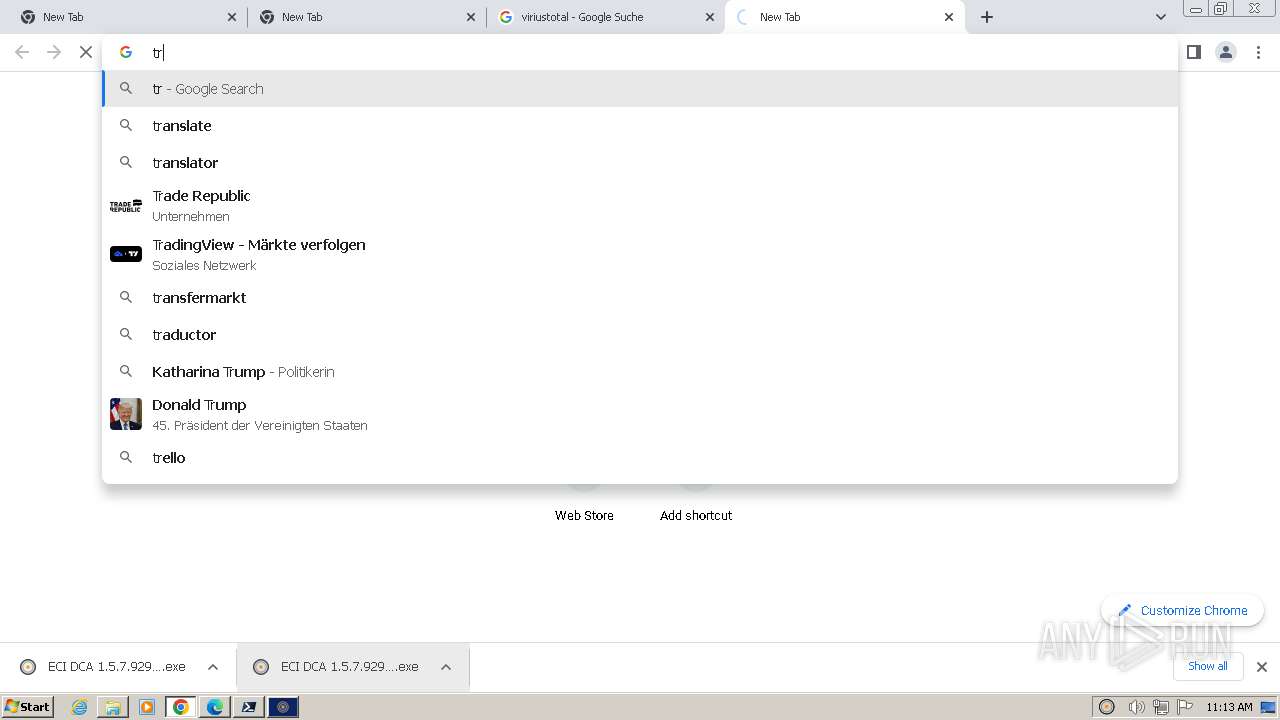Close the viriustotal Google Suche tab

point(710,17)
